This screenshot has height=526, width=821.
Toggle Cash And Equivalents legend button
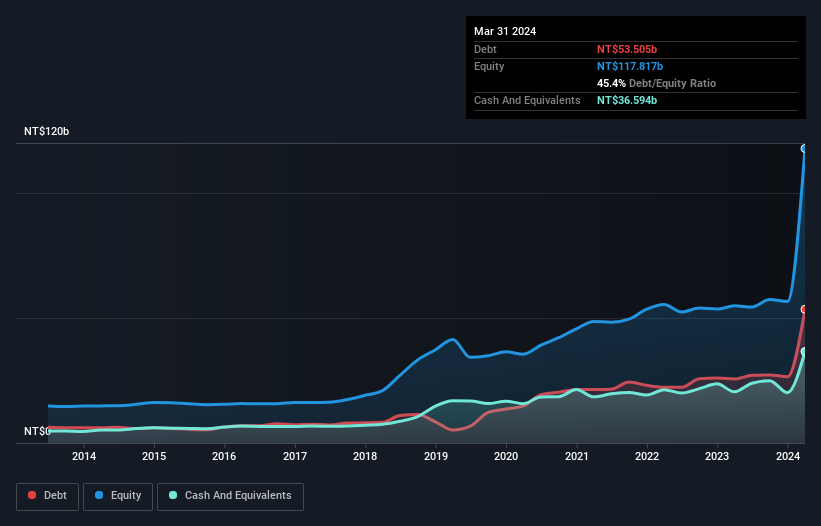click(x=230, y=496)
